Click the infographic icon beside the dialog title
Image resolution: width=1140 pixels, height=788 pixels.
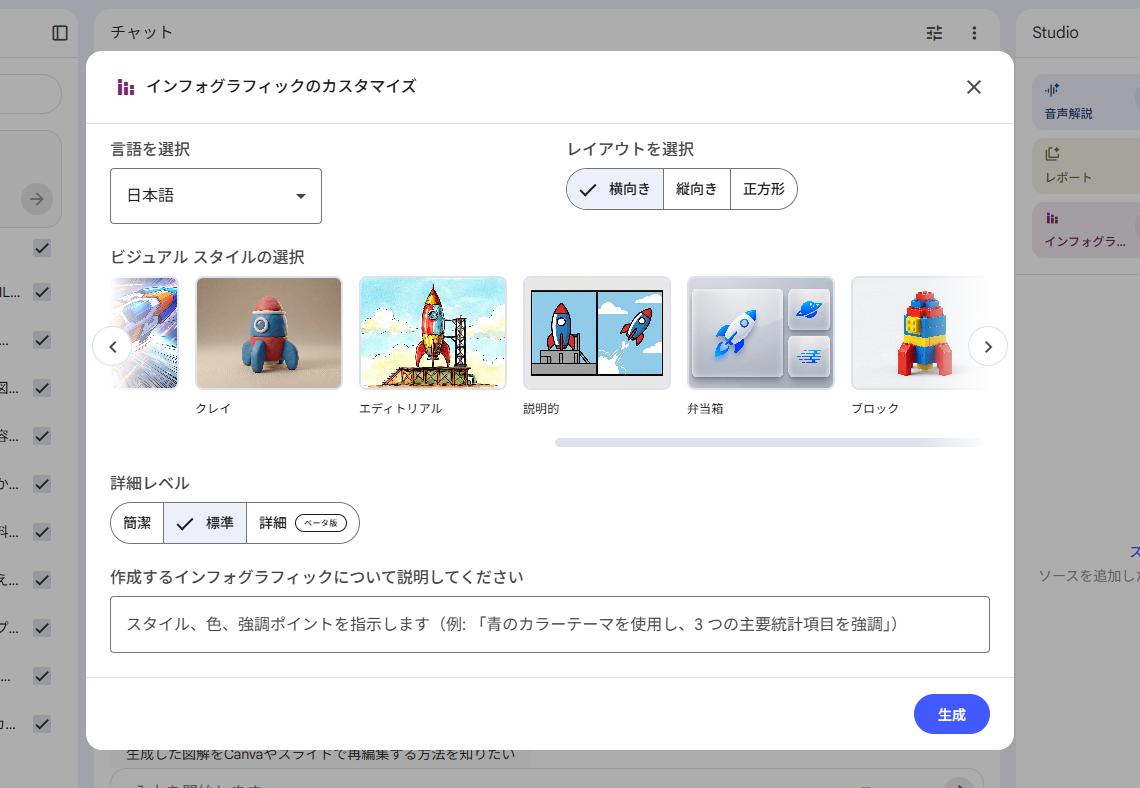(124, 87)
